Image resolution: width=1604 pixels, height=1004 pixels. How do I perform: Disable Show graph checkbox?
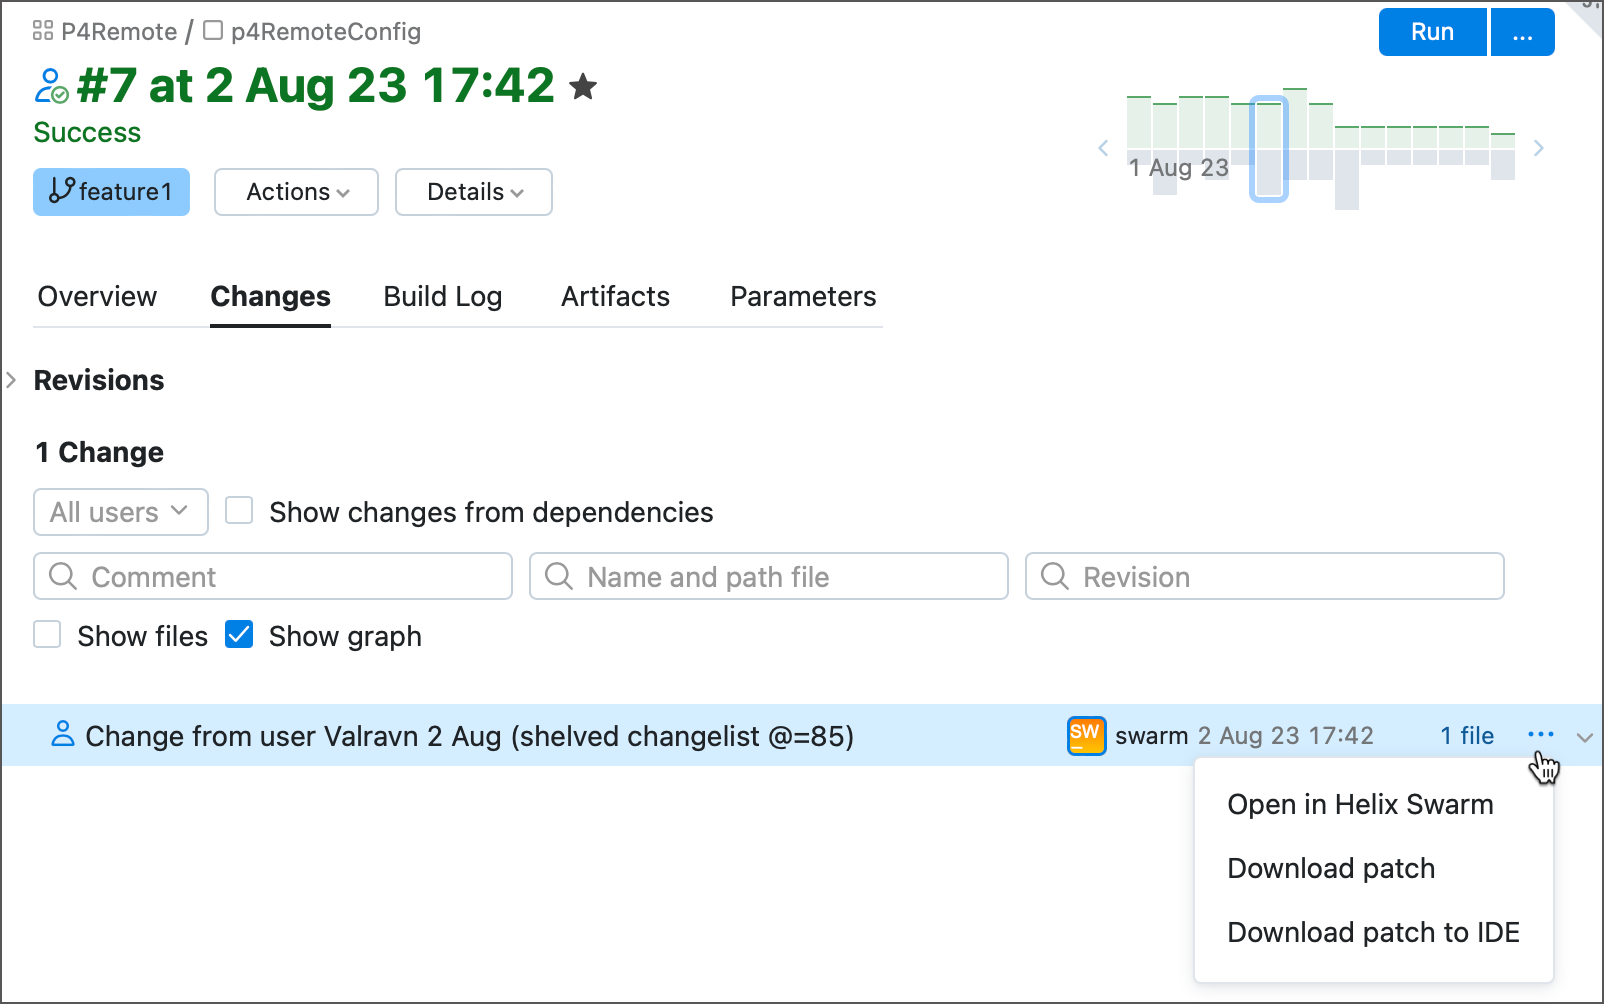pyautogui.click(x=239, y=634)
